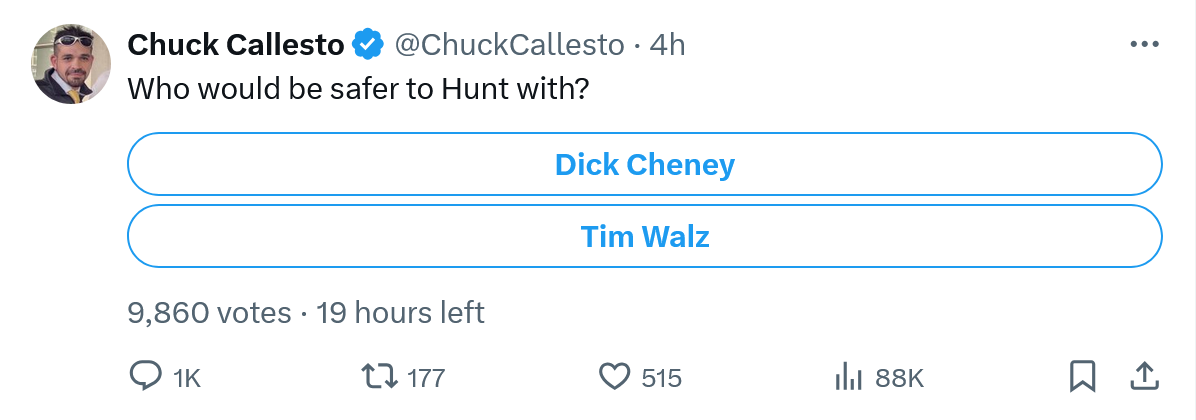Click the 88K views count

(x=899, y=378)
